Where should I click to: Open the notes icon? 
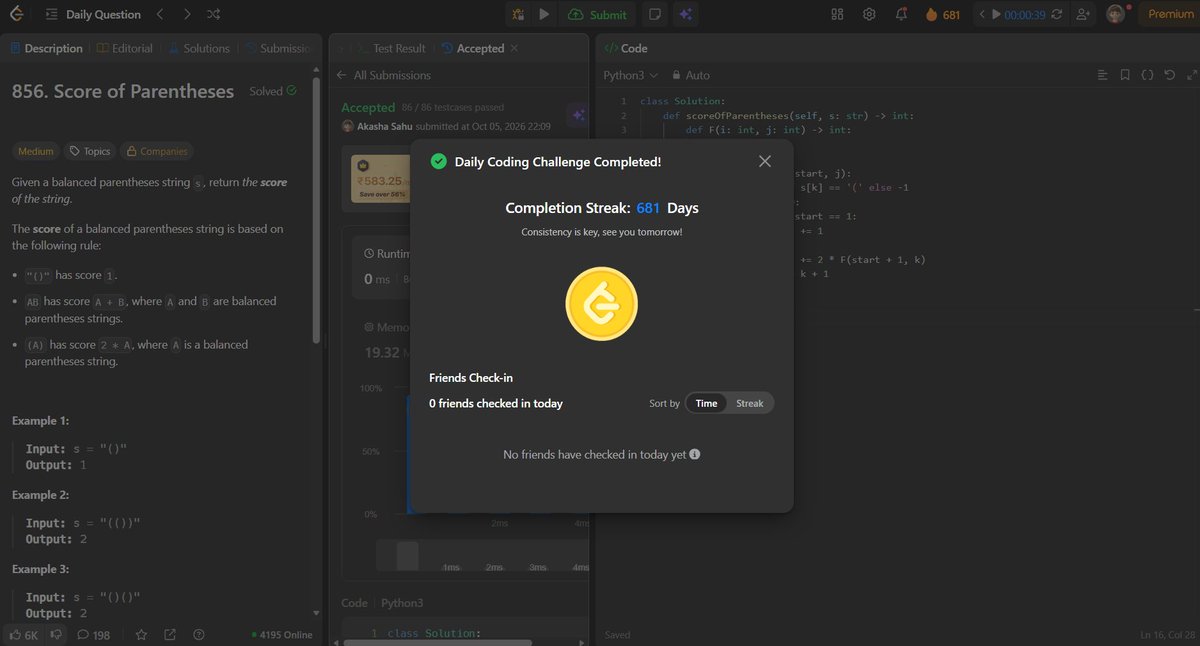pyautogui.click(x=654, y=15)
